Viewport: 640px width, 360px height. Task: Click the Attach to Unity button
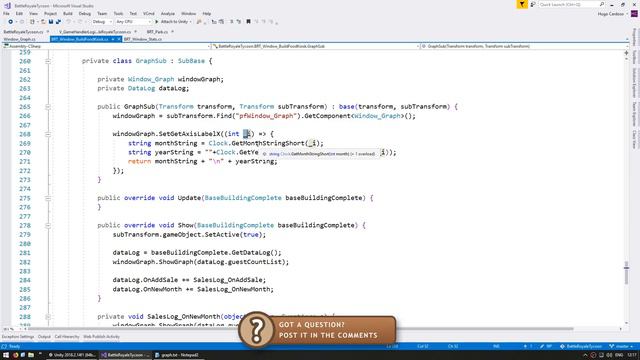pos(173,22)
